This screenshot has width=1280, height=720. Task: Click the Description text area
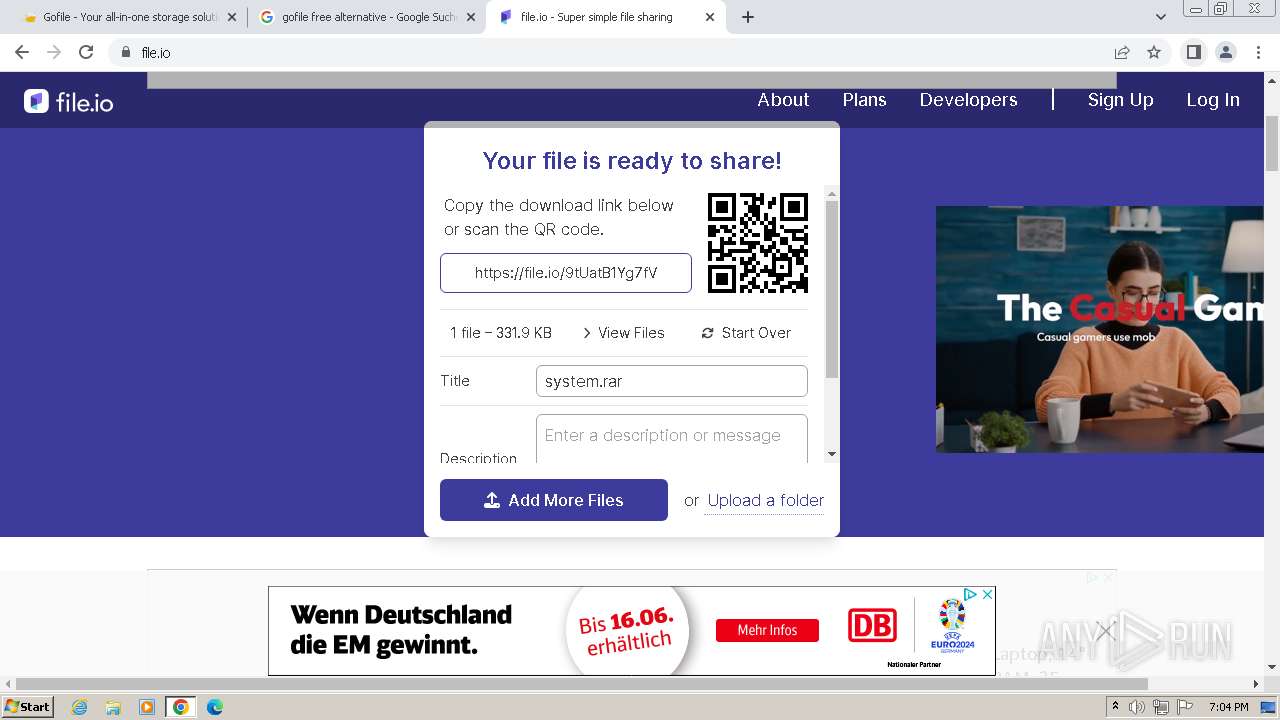tap(672, 439)
